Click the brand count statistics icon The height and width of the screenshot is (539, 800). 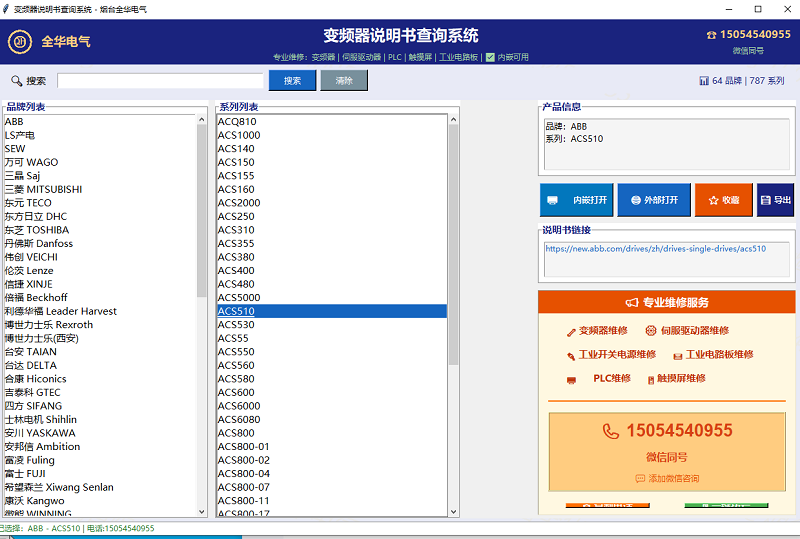click(x=704, y=81)
